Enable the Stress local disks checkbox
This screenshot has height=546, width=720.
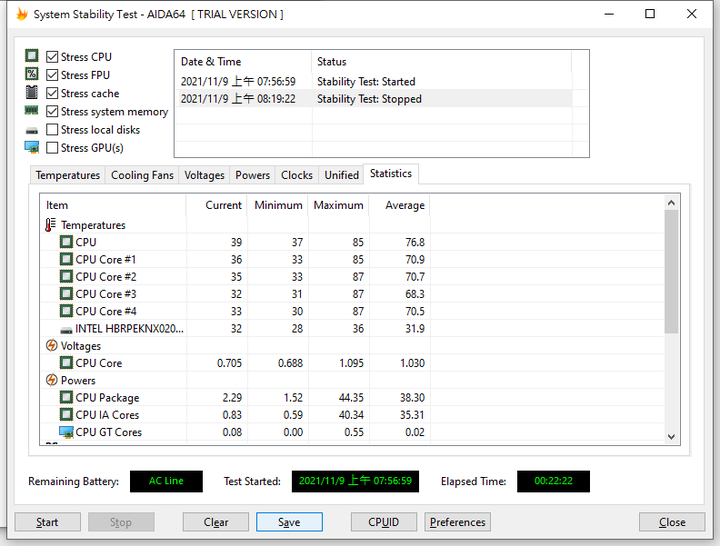point(52,130)
